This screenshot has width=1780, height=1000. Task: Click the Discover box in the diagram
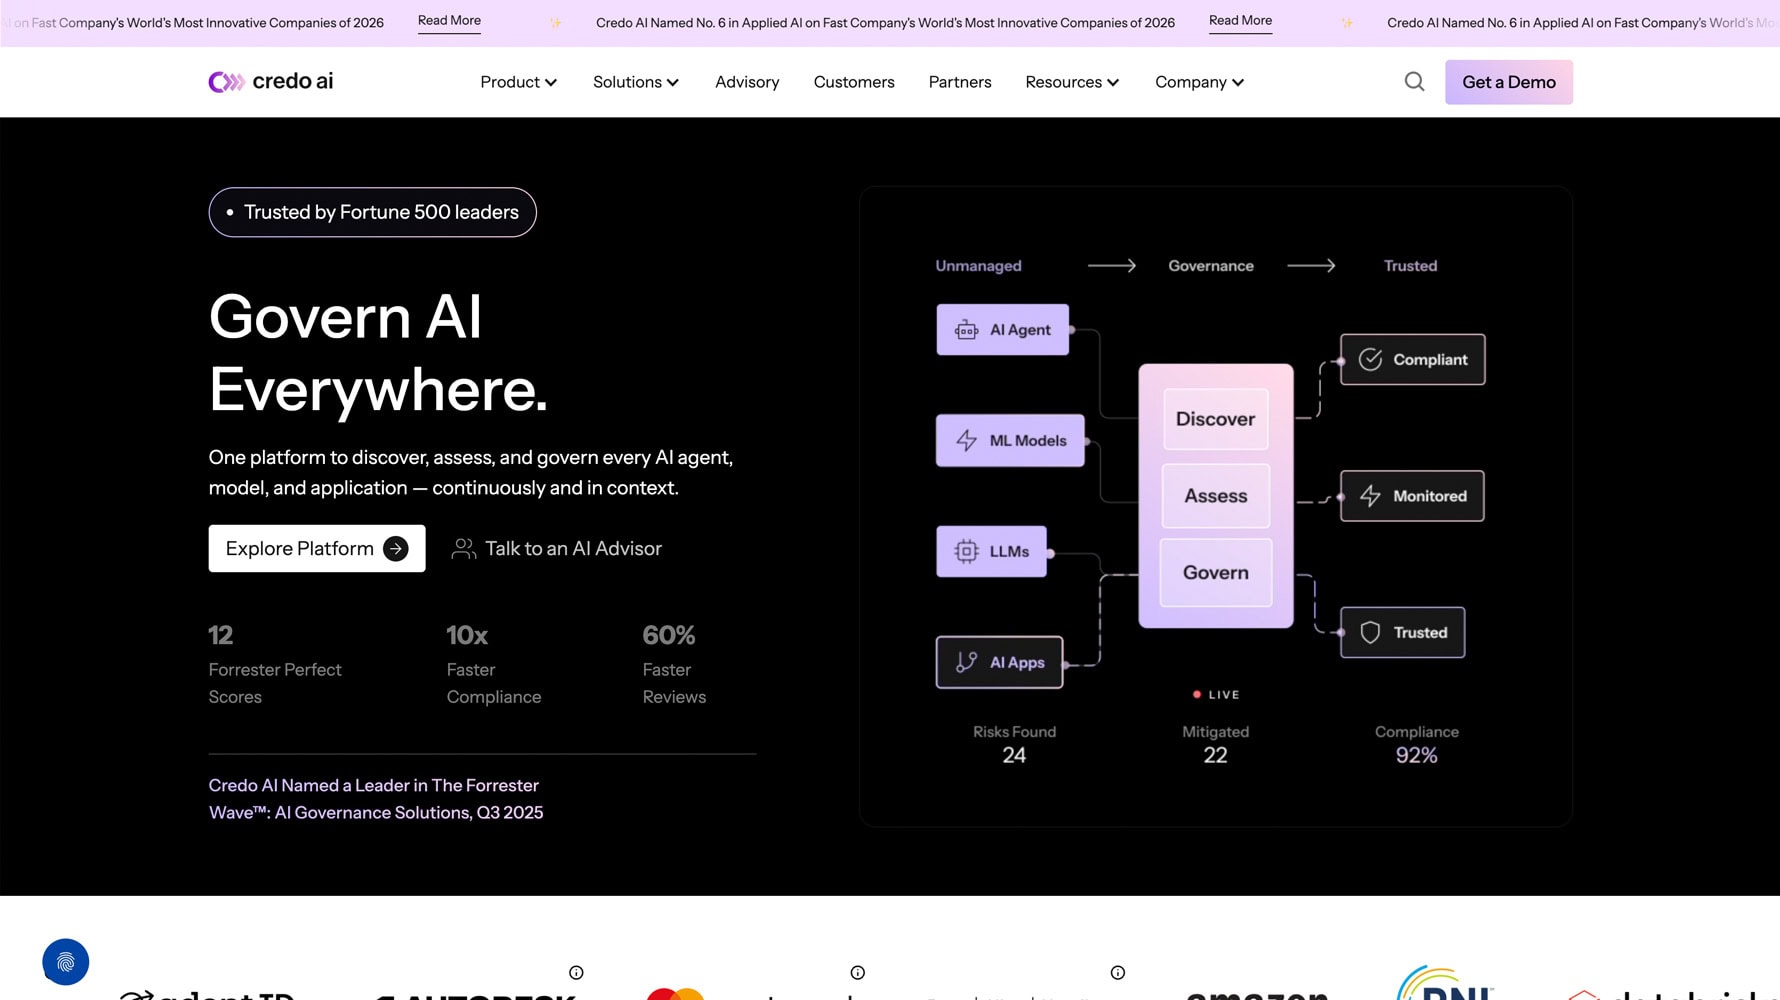click(x=1215, y=419)
